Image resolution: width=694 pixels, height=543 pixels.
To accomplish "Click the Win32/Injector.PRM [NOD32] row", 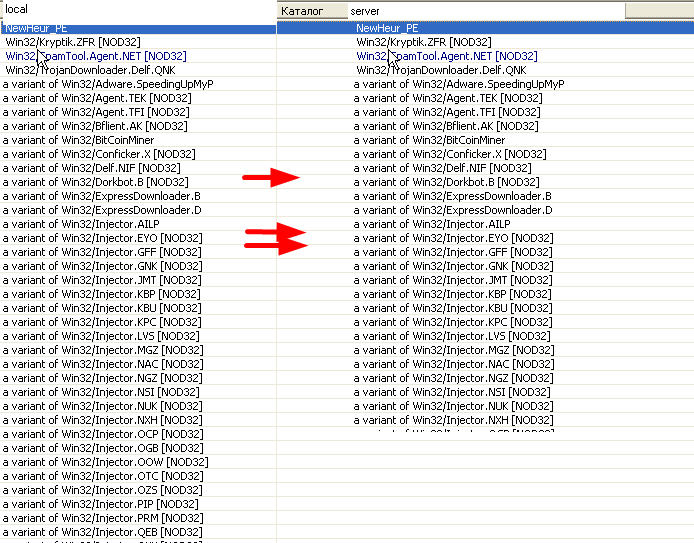I will coord(103,519).
